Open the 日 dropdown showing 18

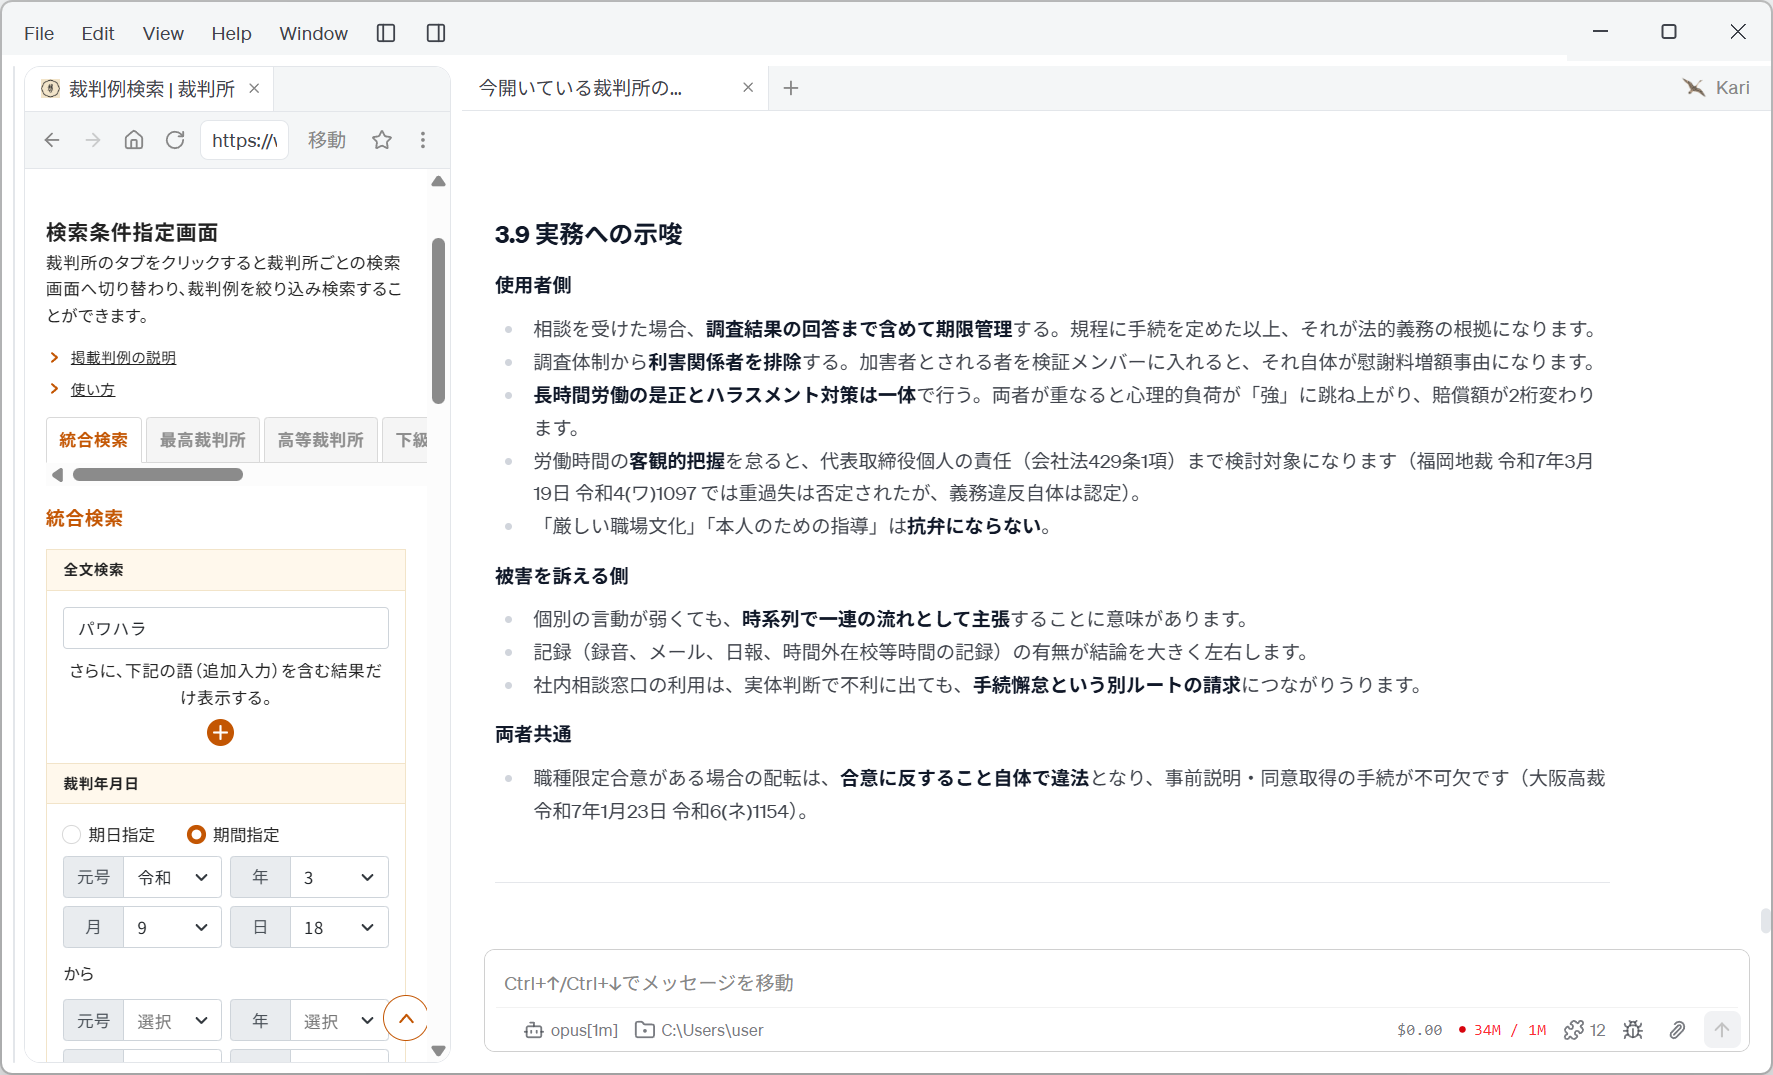(339, 927)
